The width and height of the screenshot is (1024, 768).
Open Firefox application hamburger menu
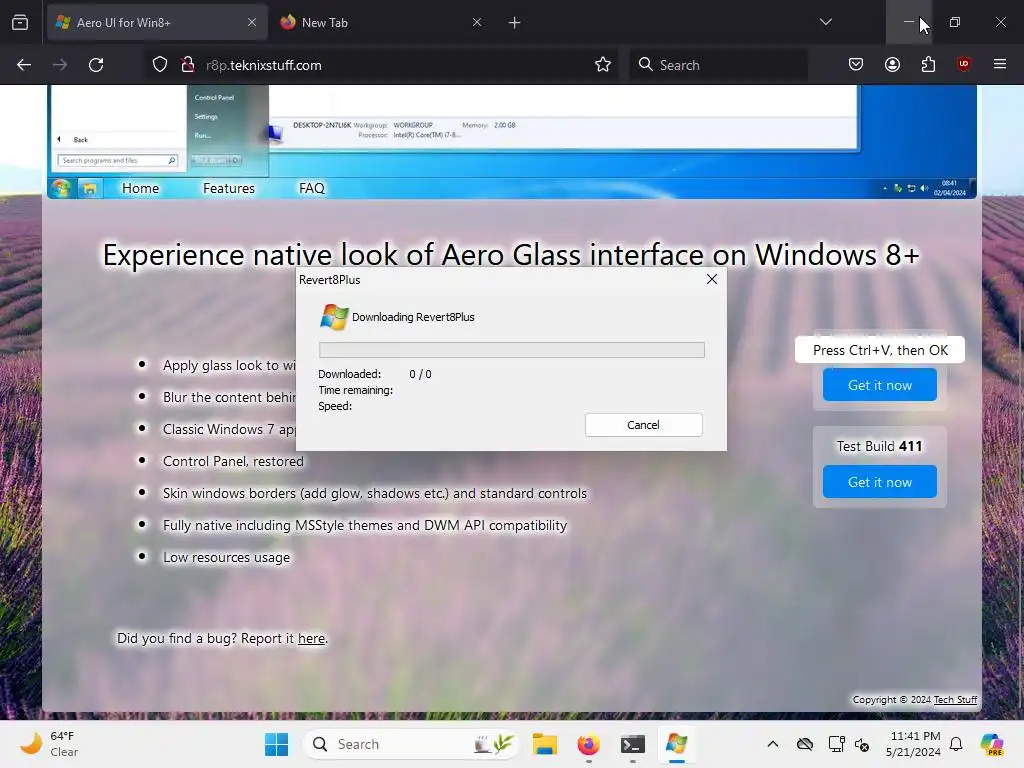pyautogui.click(x=1000, y=64)
